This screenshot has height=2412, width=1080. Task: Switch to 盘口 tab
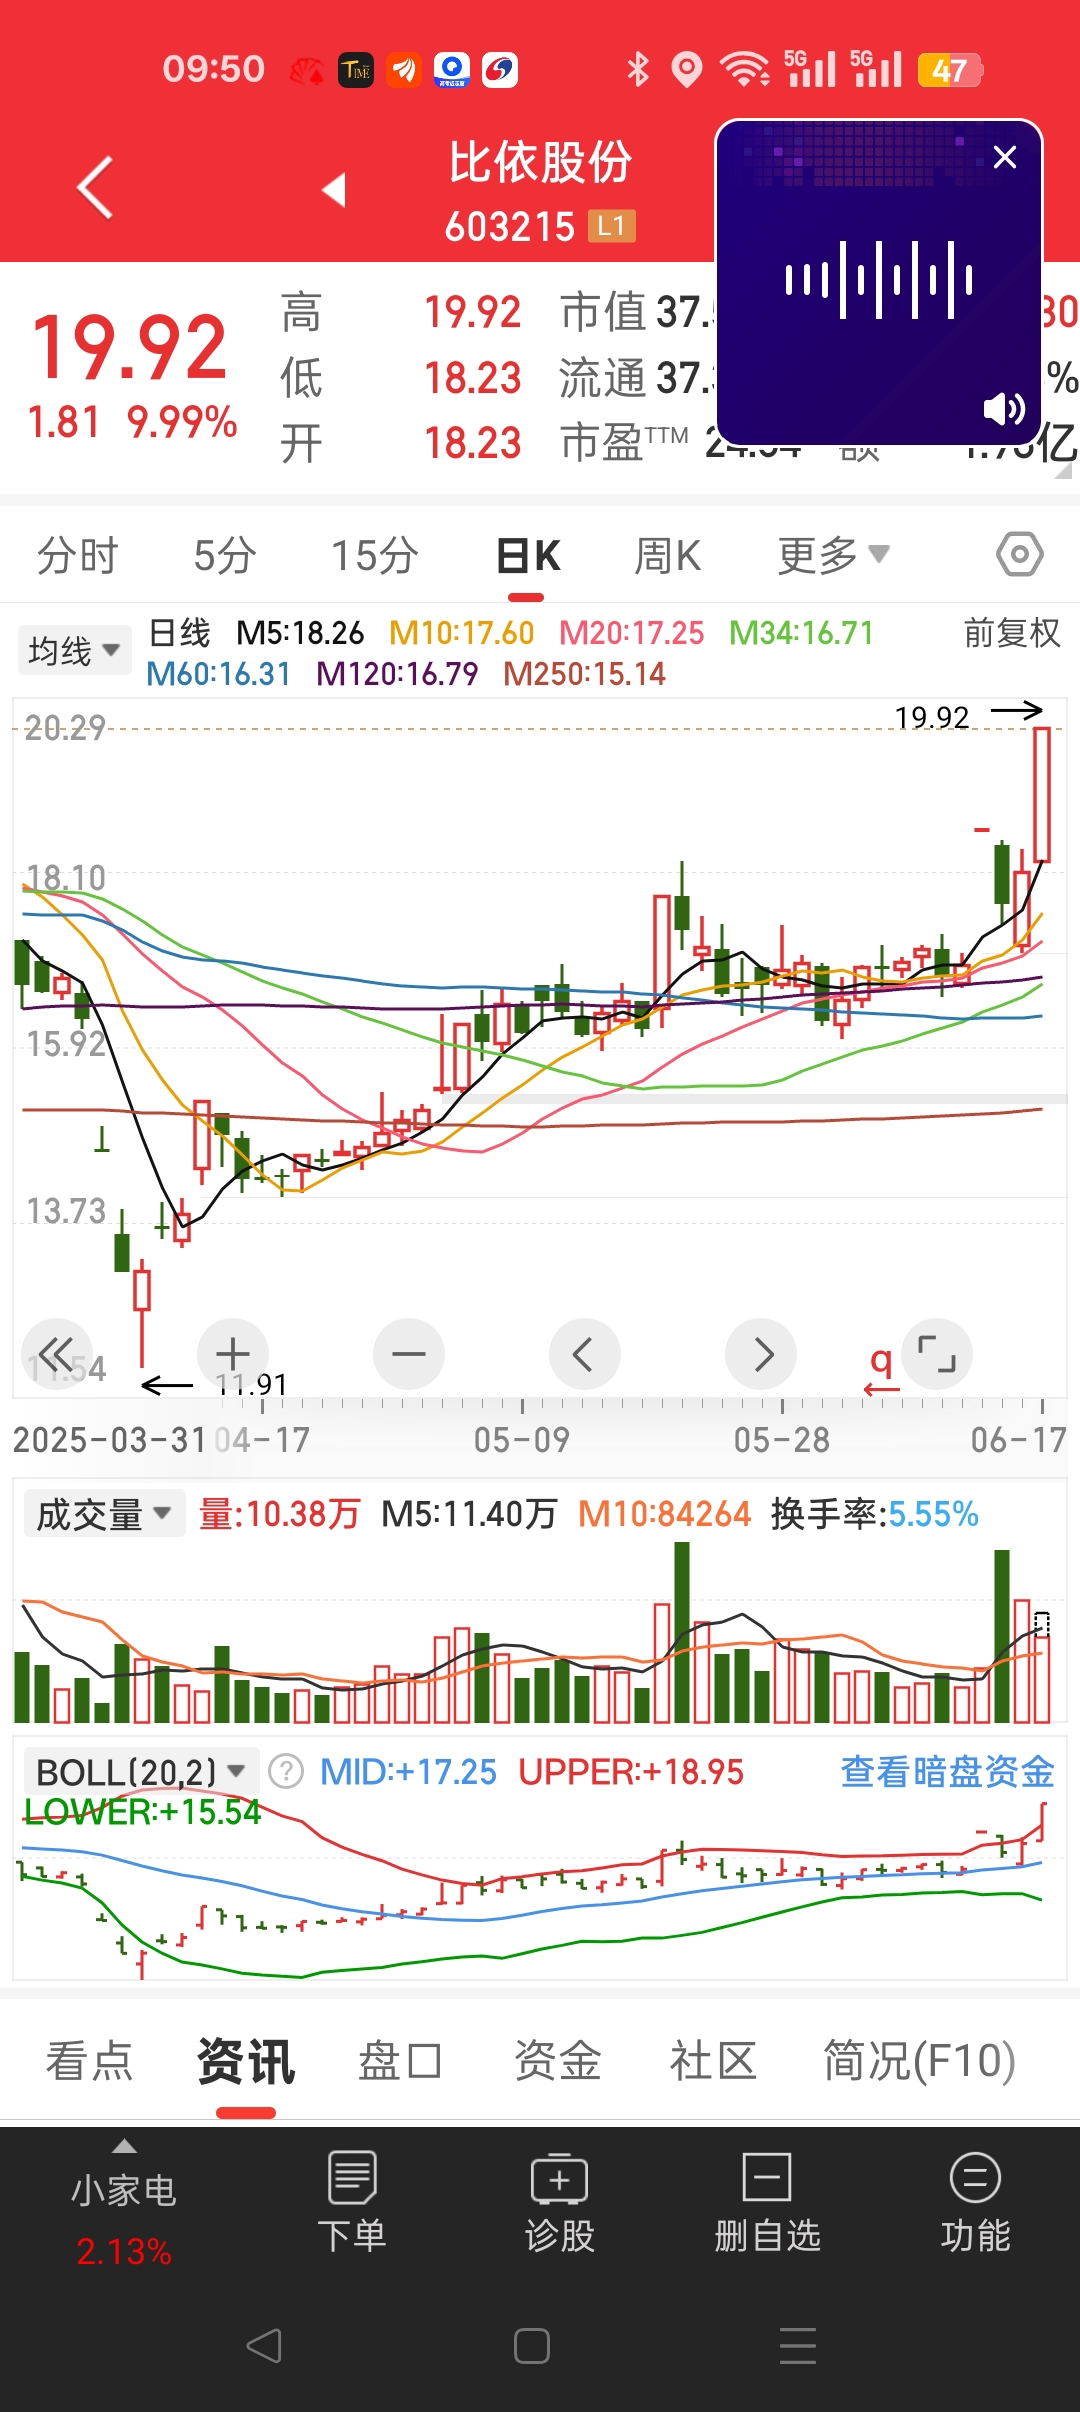pyautogui.click(x=400, y=2061)
